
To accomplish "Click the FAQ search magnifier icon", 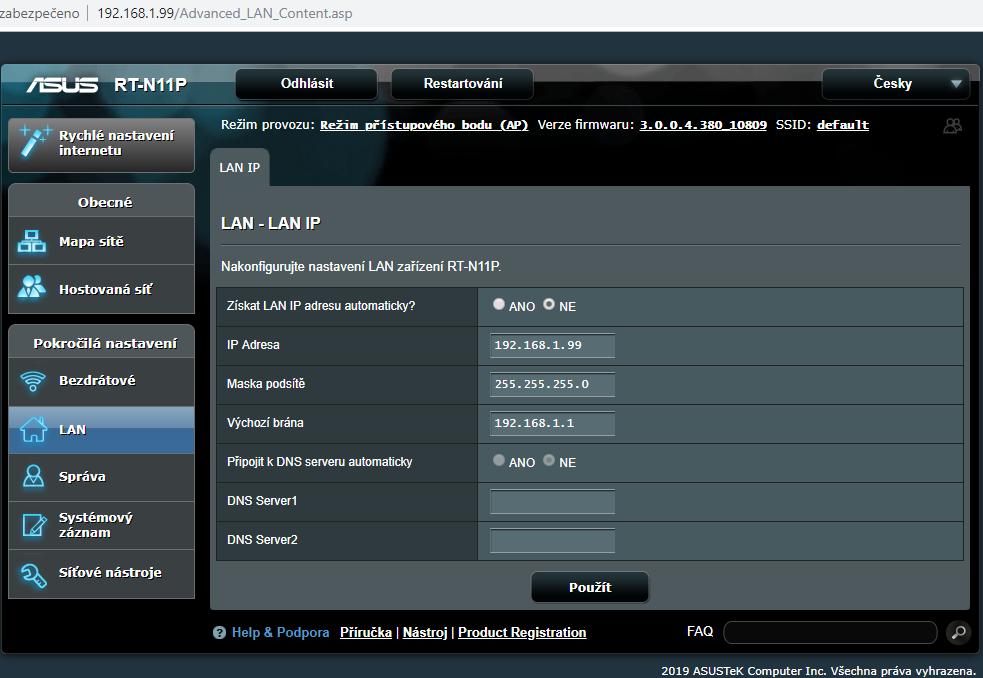I will coord(957,632).
